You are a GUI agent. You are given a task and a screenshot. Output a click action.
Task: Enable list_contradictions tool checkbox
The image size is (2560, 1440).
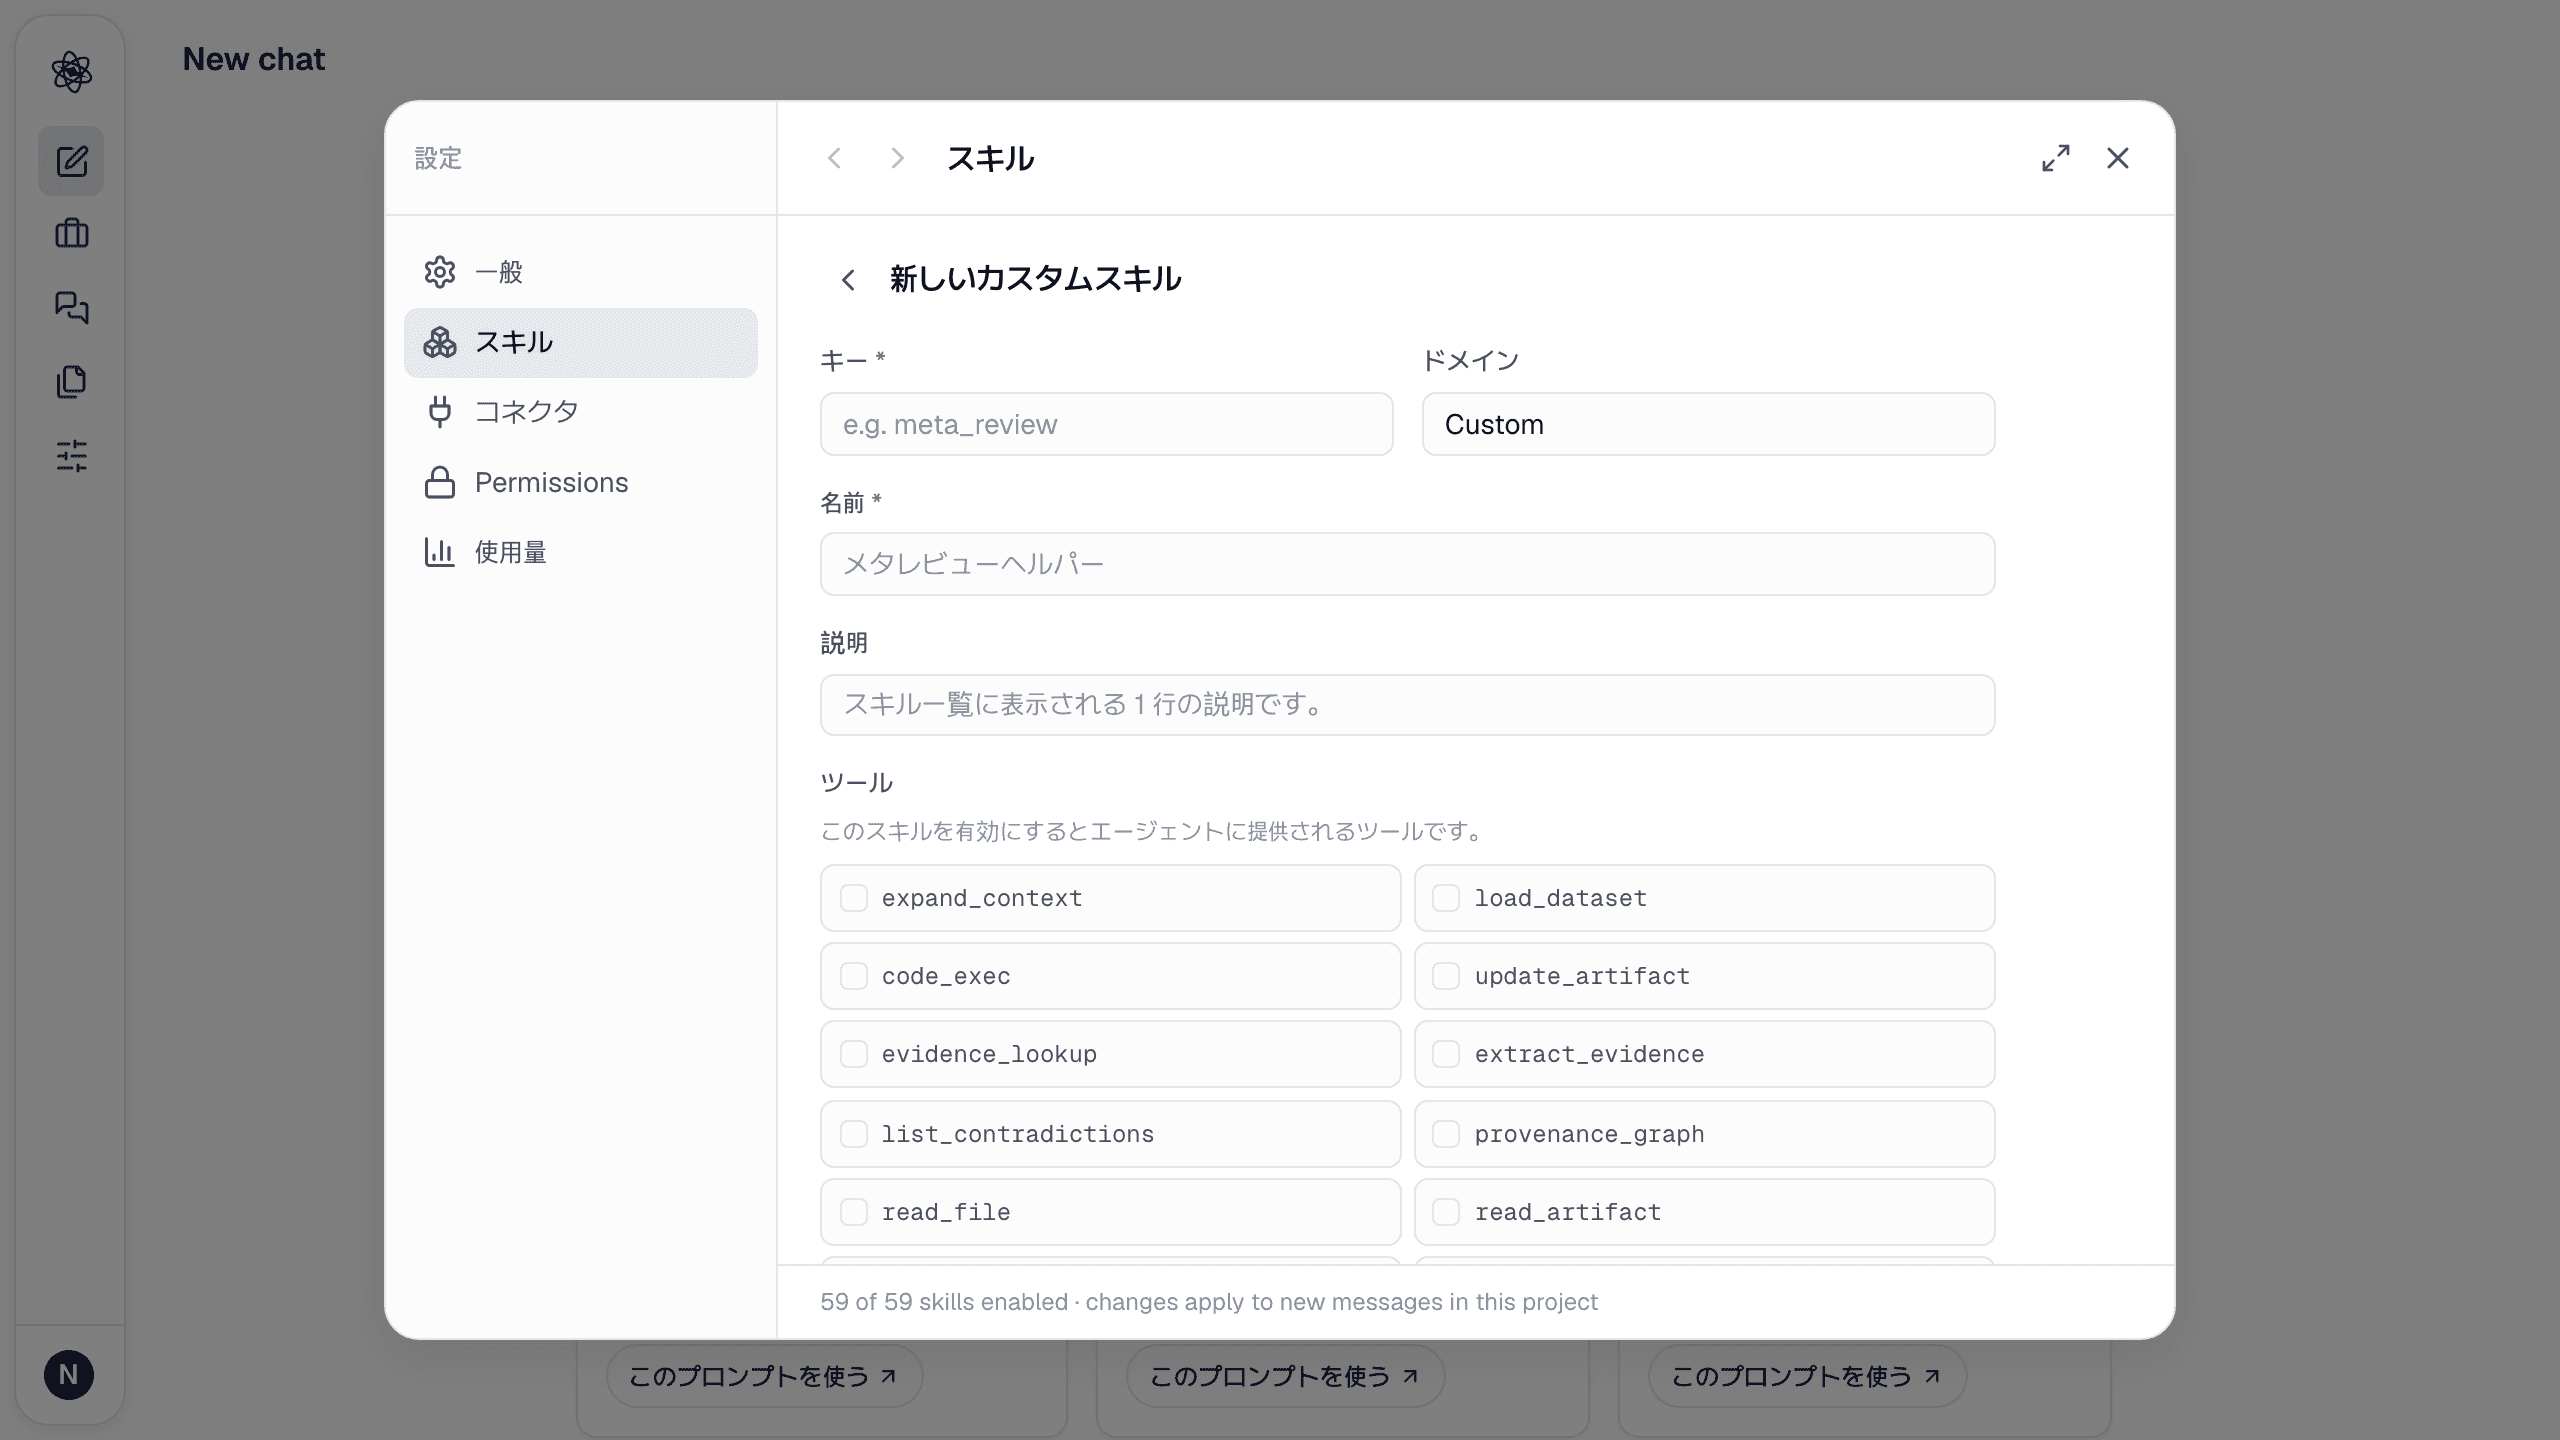point(854,1134)
